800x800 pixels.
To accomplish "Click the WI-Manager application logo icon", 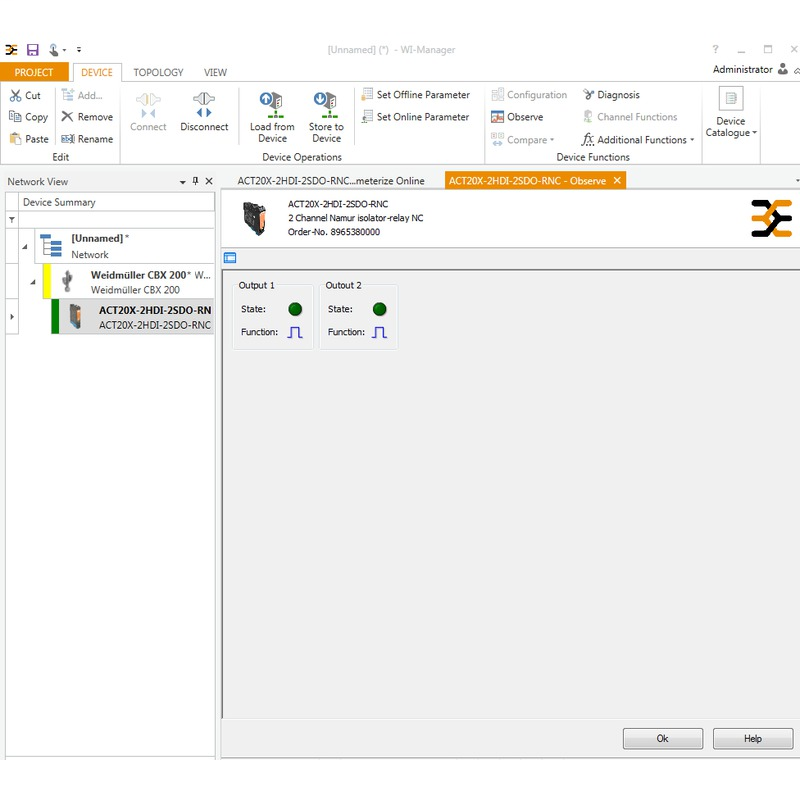I will [x=11, y=49].
